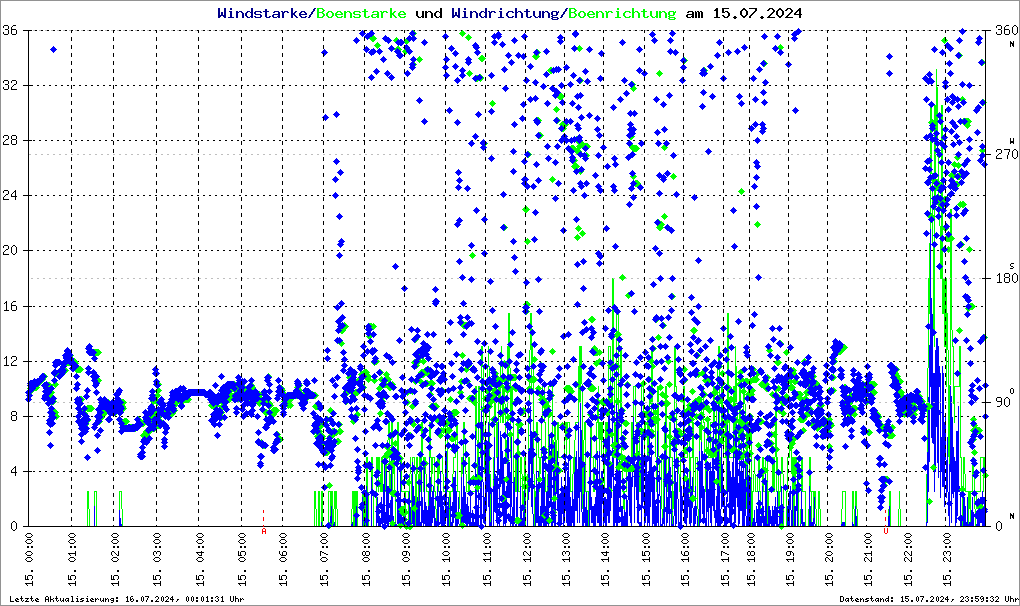Click the '270' right axis value

[x=1003, y=154]
